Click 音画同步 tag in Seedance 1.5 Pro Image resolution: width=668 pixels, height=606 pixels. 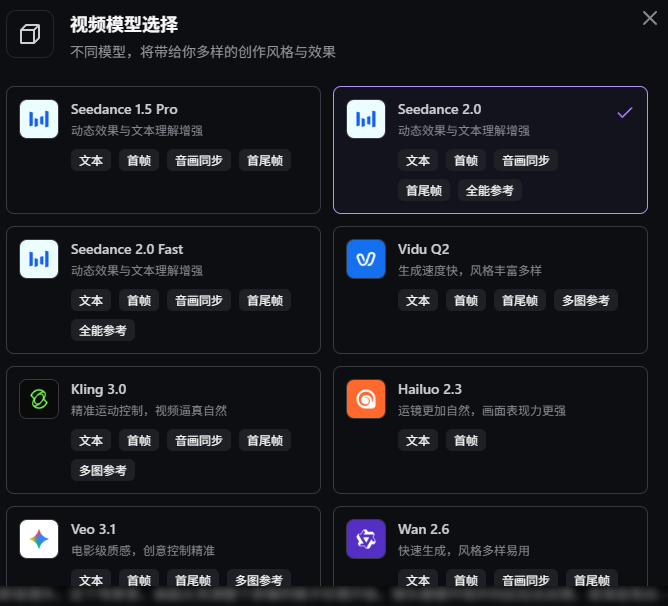tap(199, 160)
